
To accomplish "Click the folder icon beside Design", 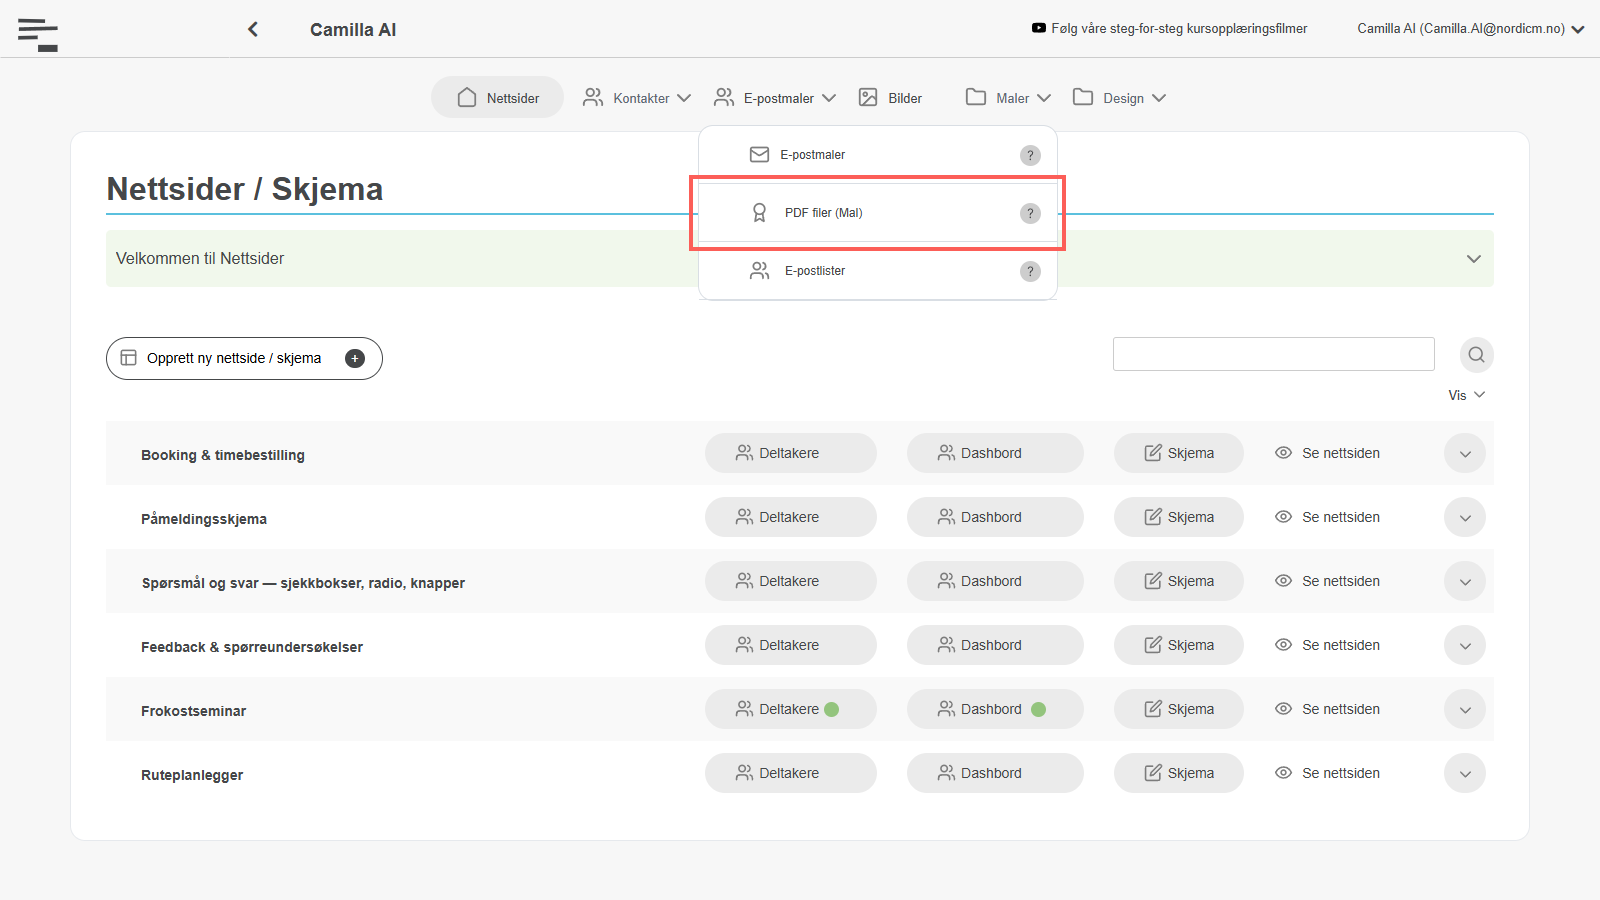I will 1083,97.
